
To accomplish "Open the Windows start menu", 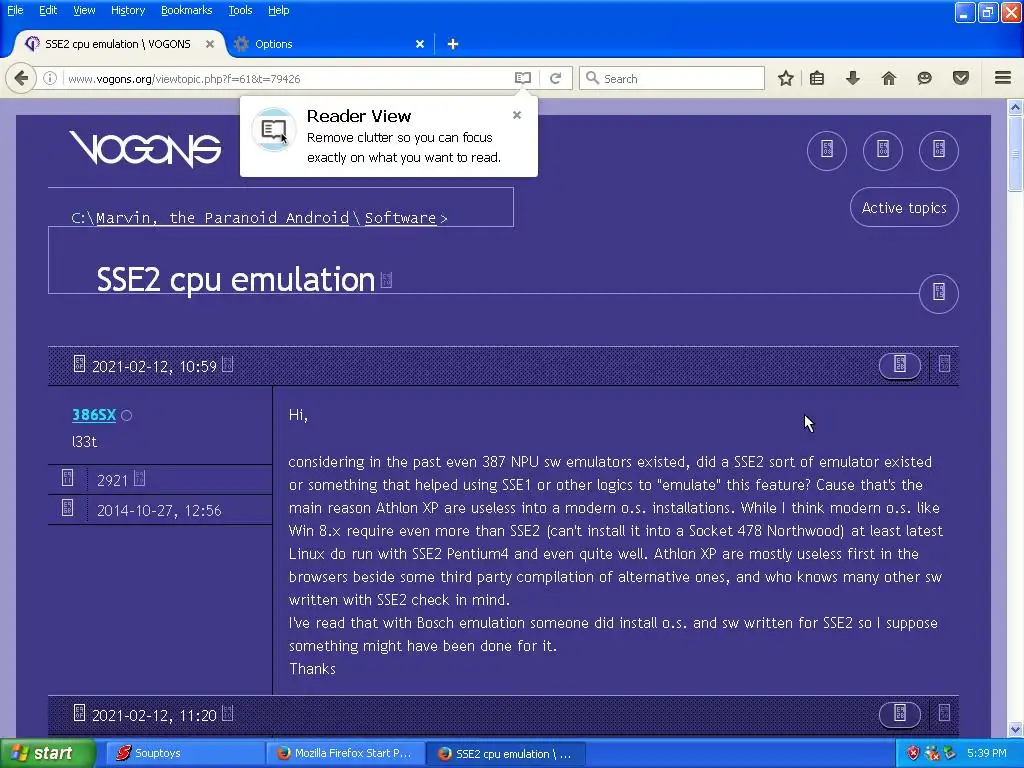I will (x=46, y=753).
